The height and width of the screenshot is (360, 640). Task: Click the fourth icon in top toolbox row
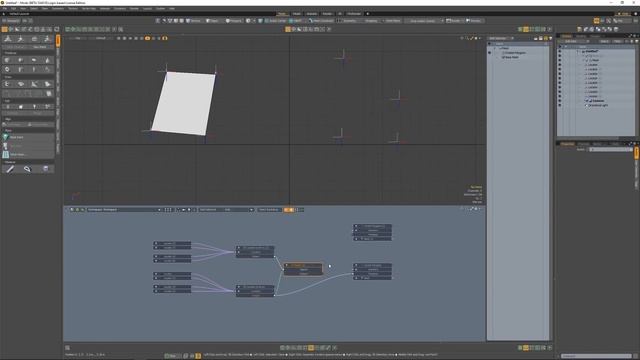coord(47,39)
